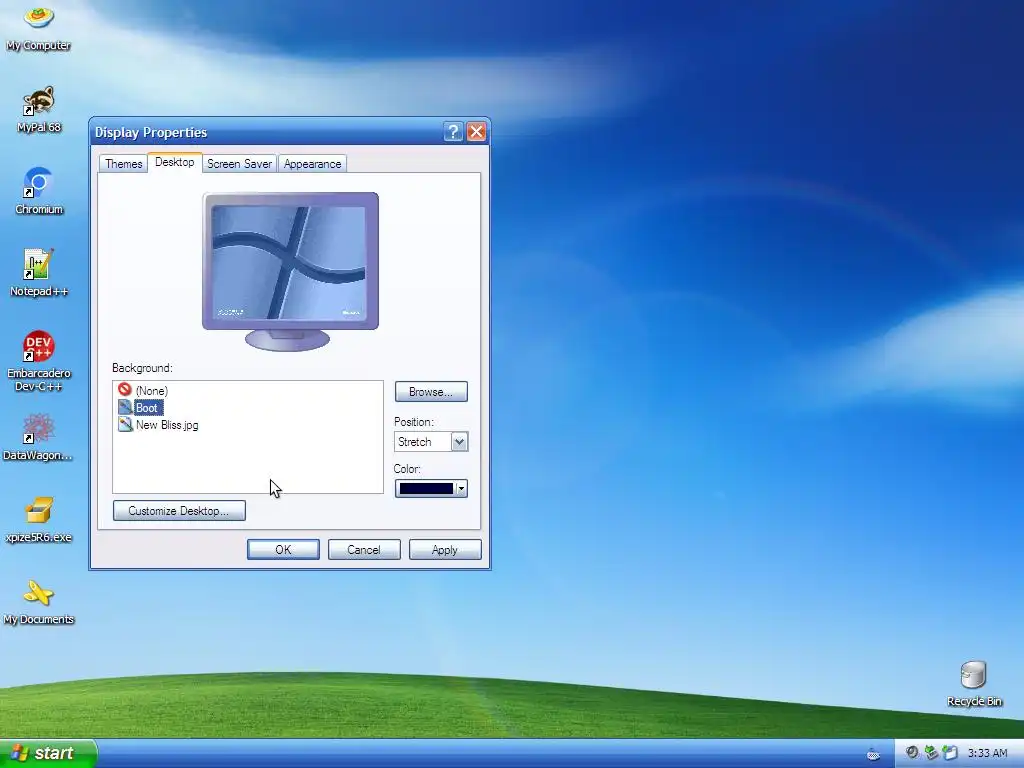Image resolution: width=1024 pixels, height=768 pixels.
Task: Switch to the Desktop tab
Action: [174, 162]
